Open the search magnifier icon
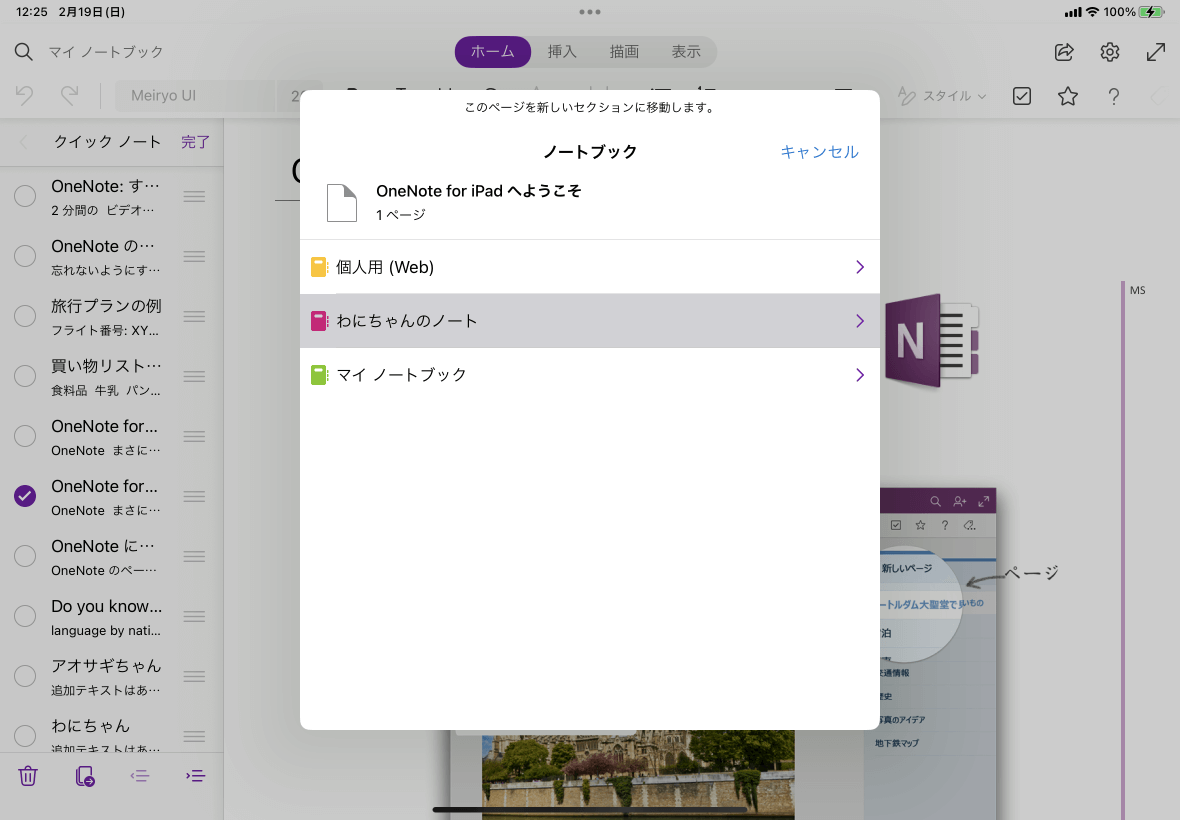Screen dimensions: 1180x820 (x=23, y=52)
